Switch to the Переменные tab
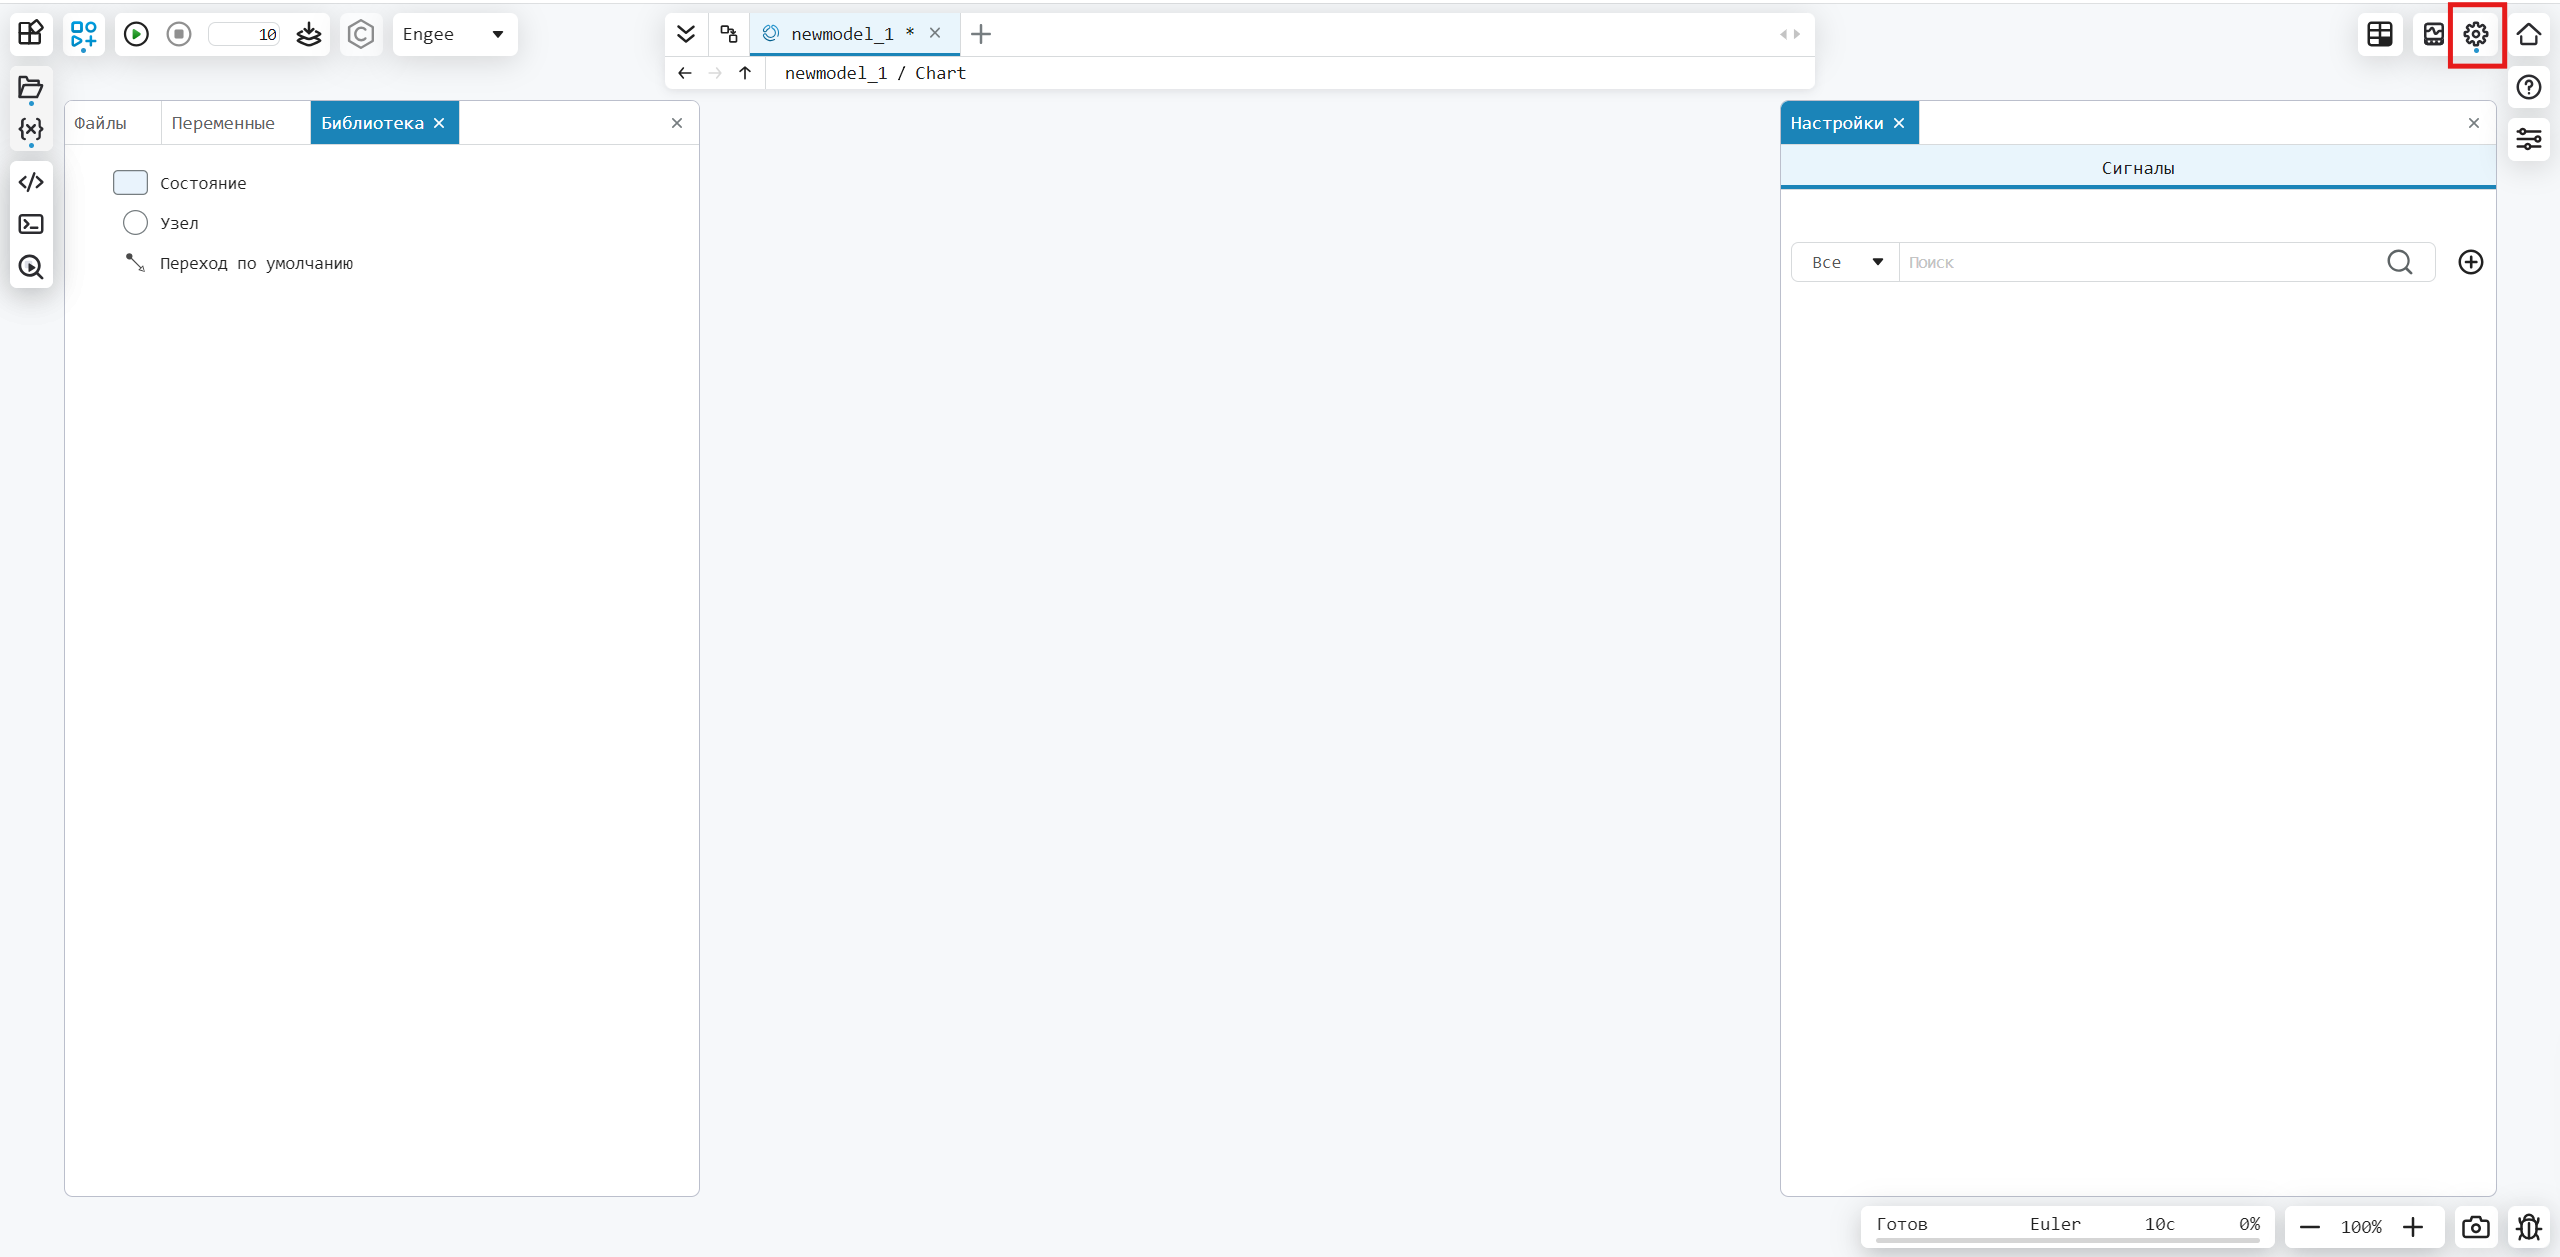The width and height of the screenshot is (2560, 1257). [x=223, y=123]
